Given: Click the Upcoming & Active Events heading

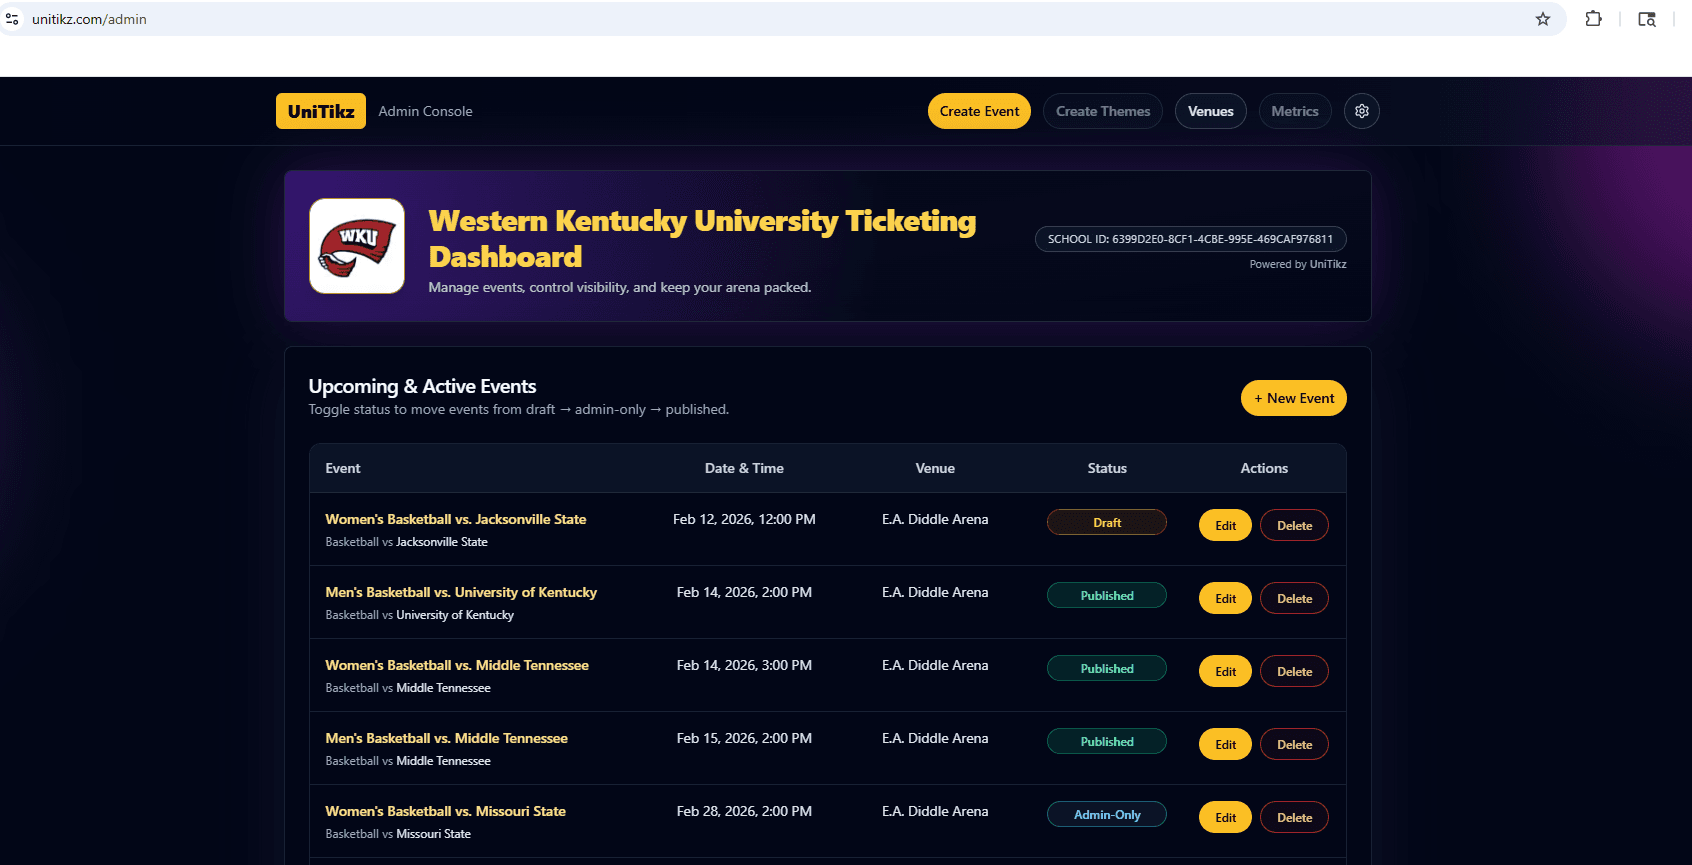Looking at the screenshot, I should [422, 386].
